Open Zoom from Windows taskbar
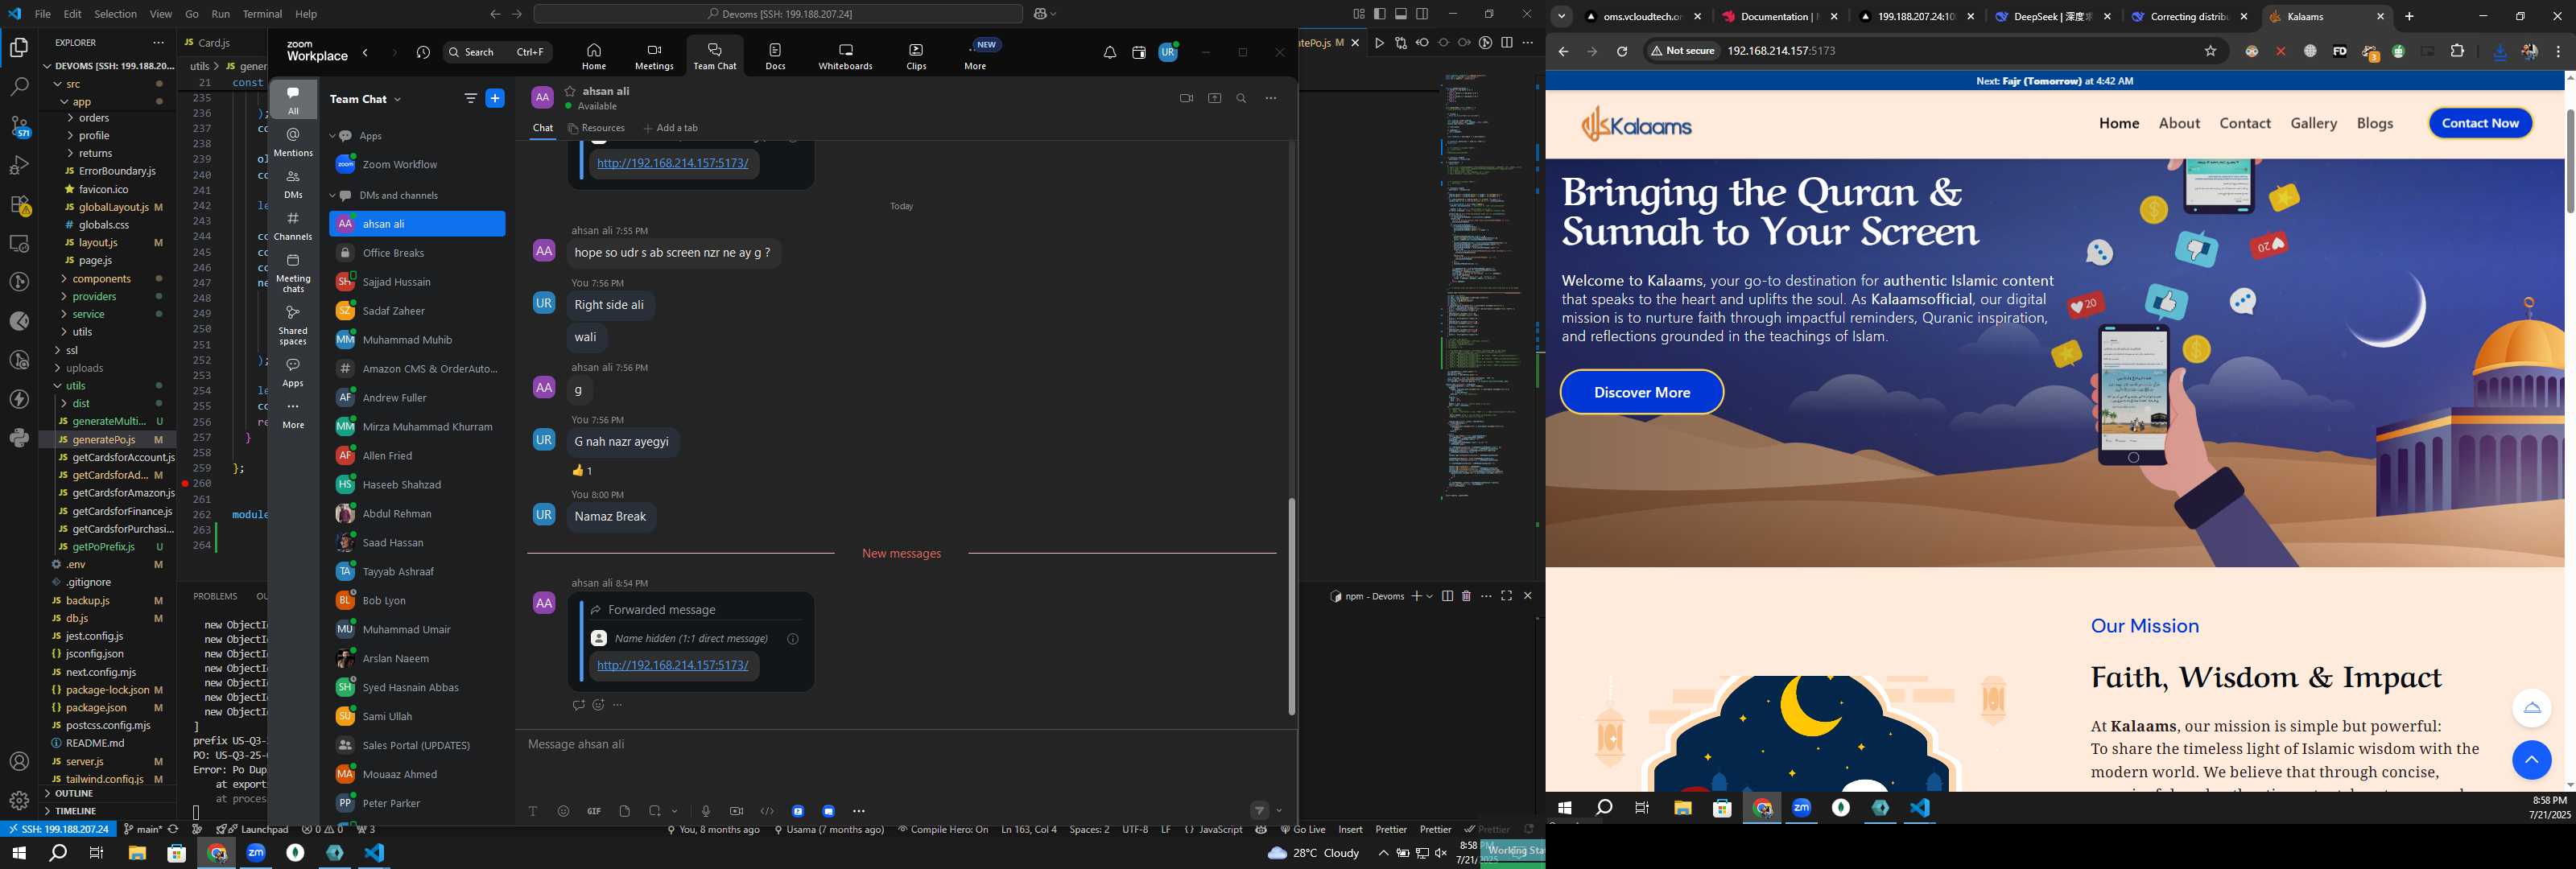Screen dimensions: 2576x869 point(256,853)
